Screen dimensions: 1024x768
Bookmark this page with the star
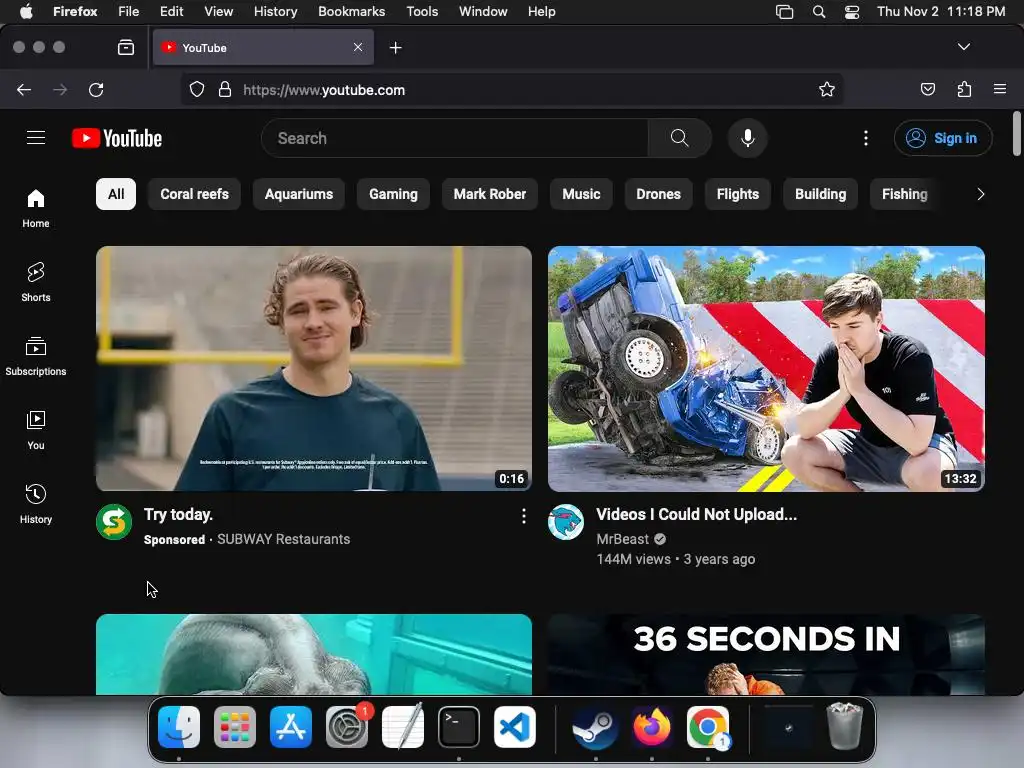pos(827,89)
